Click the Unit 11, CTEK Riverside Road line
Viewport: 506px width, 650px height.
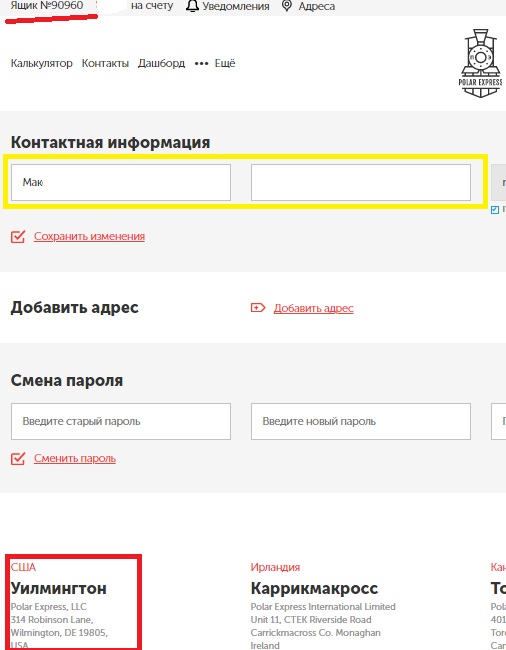click(311, 620)
